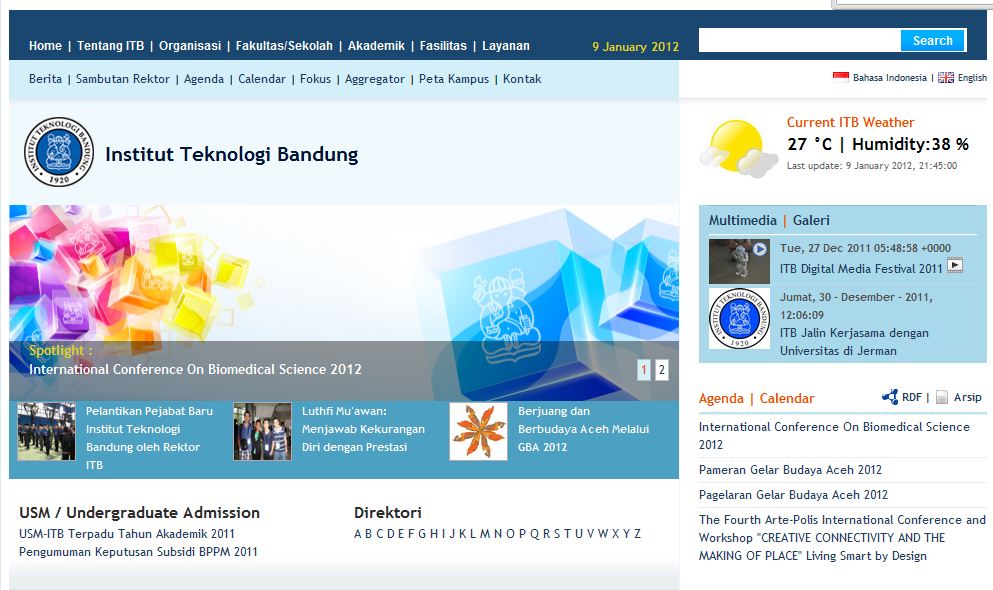Open the Akademik menu
The image size is (993, 590).
(x=376, y=46)
